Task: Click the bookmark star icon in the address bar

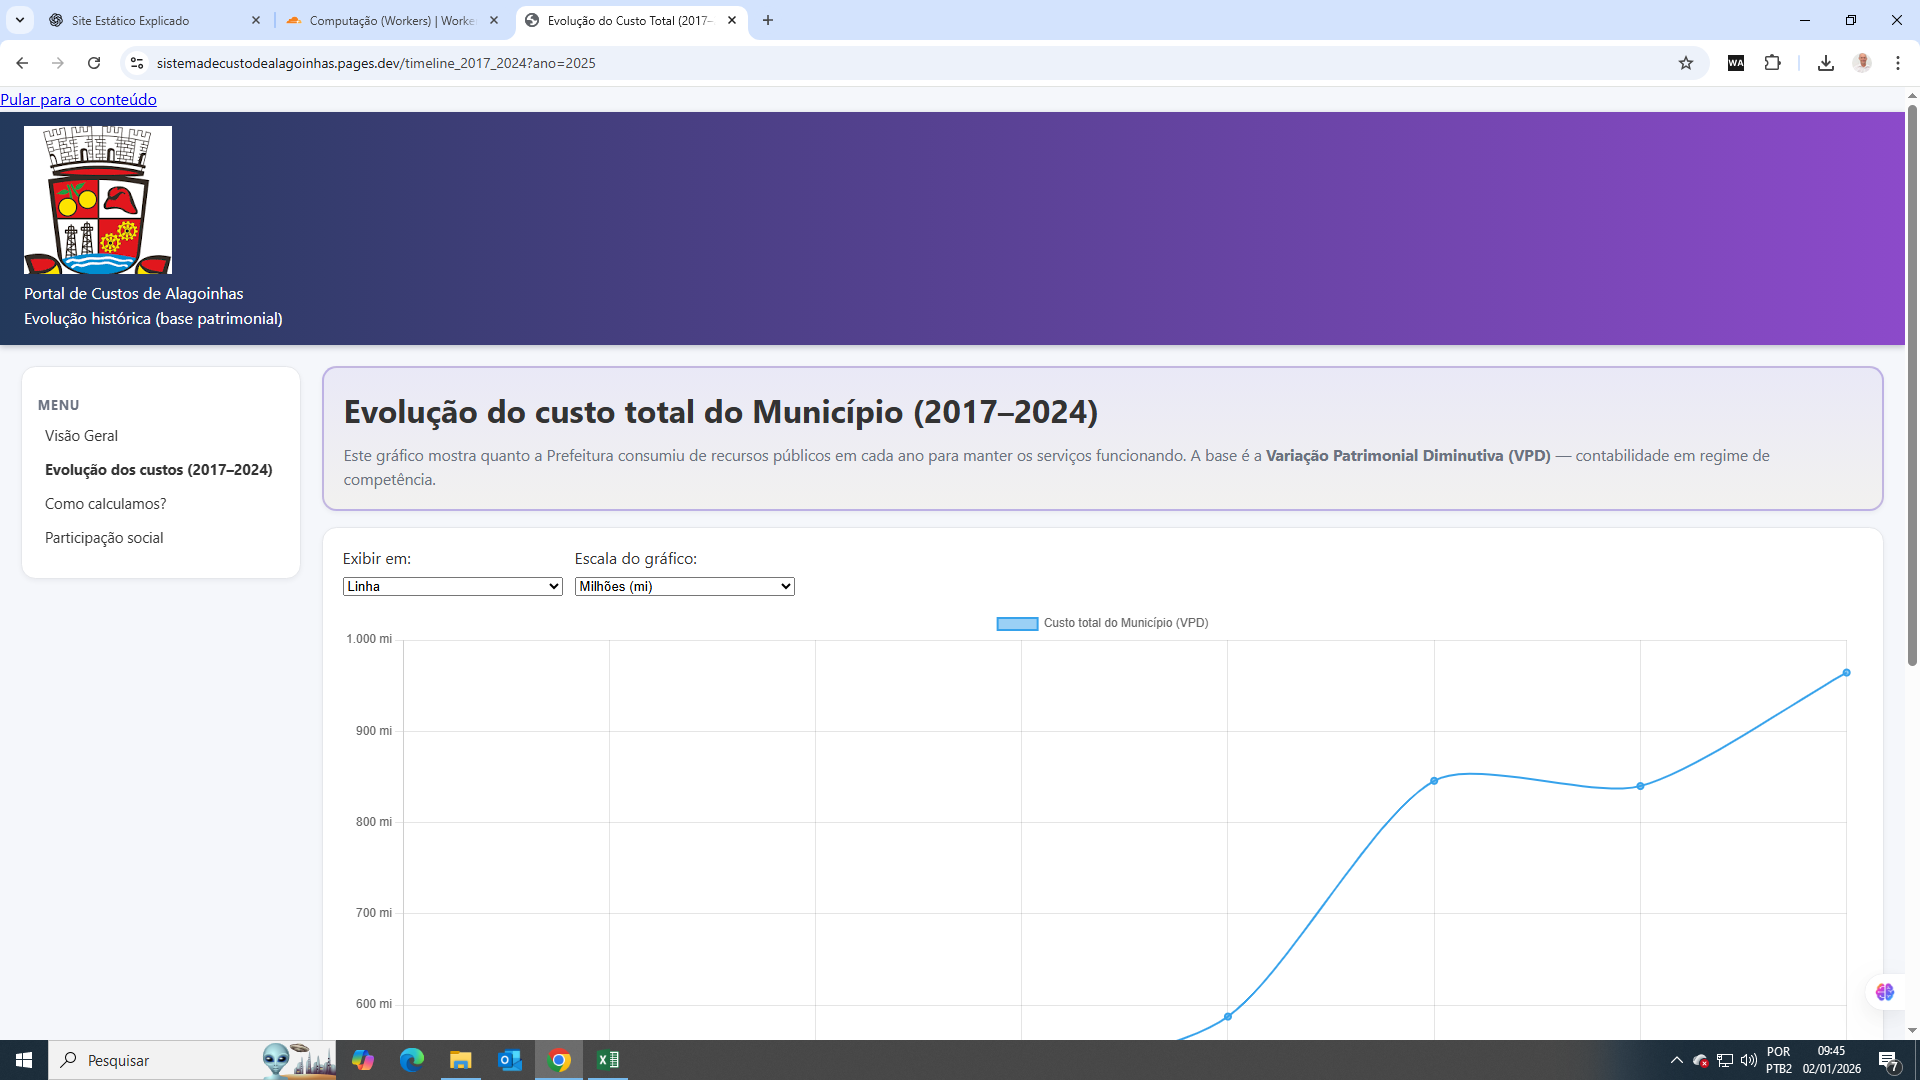Action: (1687, 62)
